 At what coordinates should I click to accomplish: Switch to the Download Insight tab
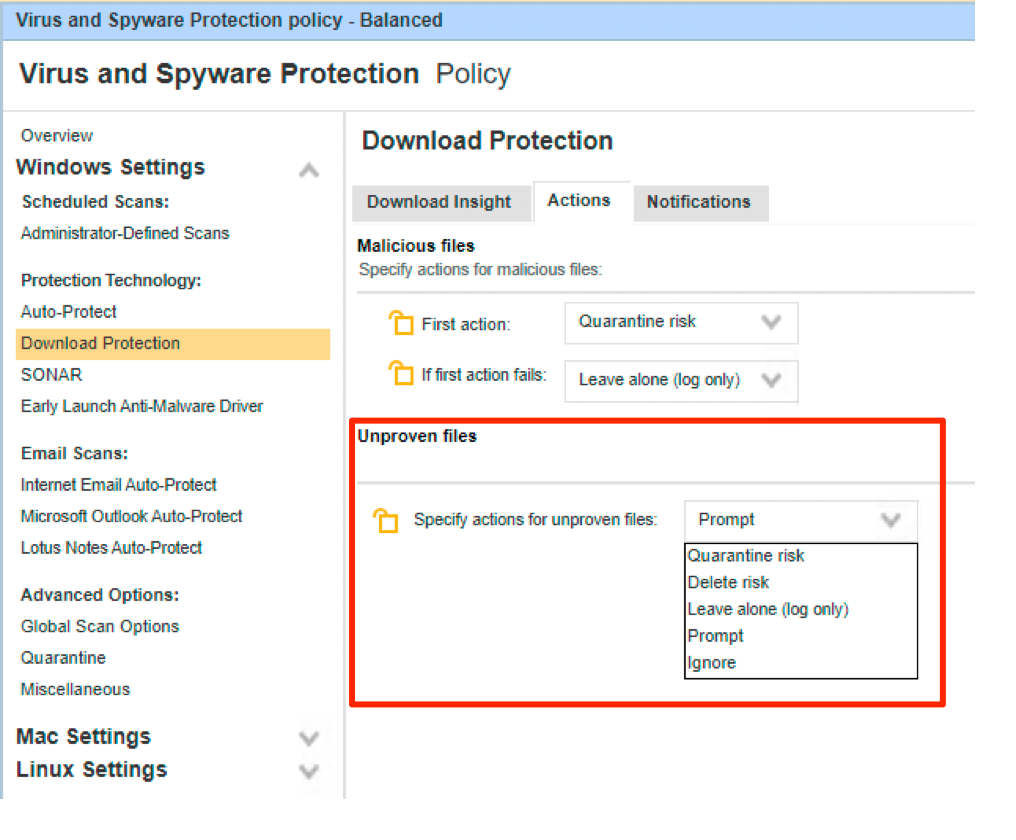(439, 202)
